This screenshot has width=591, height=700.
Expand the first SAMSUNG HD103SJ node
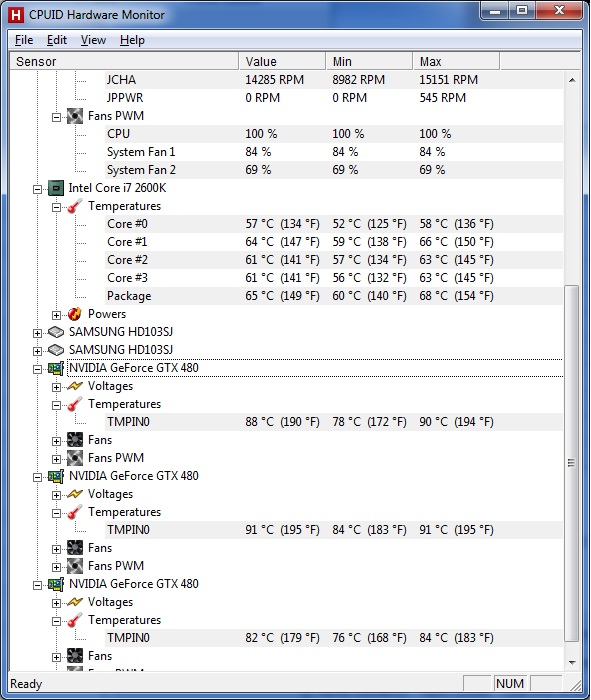(x=37, y=333)
